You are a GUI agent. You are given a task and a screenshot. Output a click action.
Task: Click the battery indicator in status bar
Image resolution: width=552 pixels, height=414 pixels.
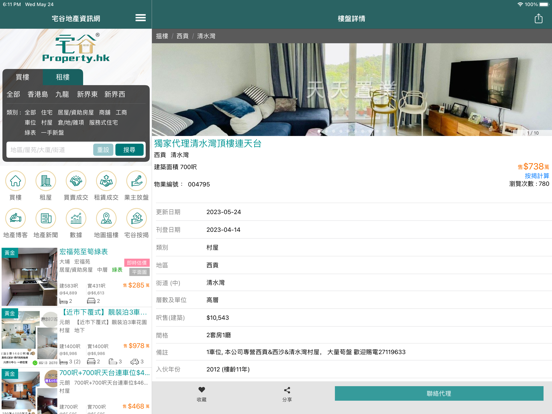coord(544,4)
